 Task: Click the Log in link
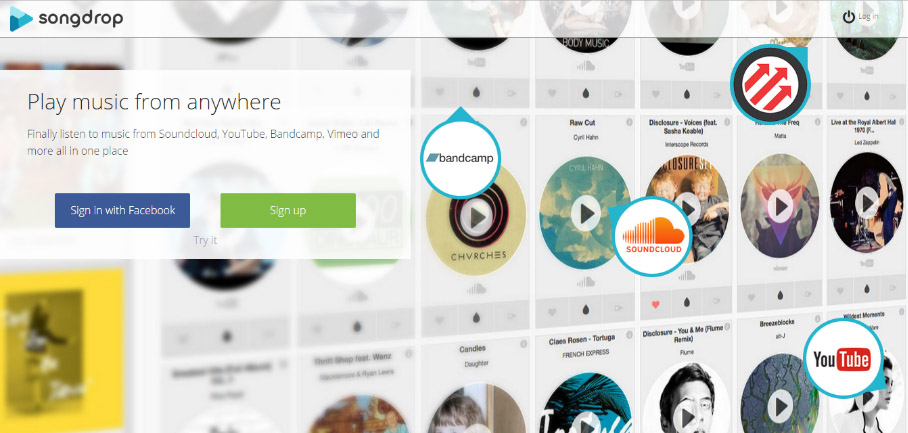(867, 17)
